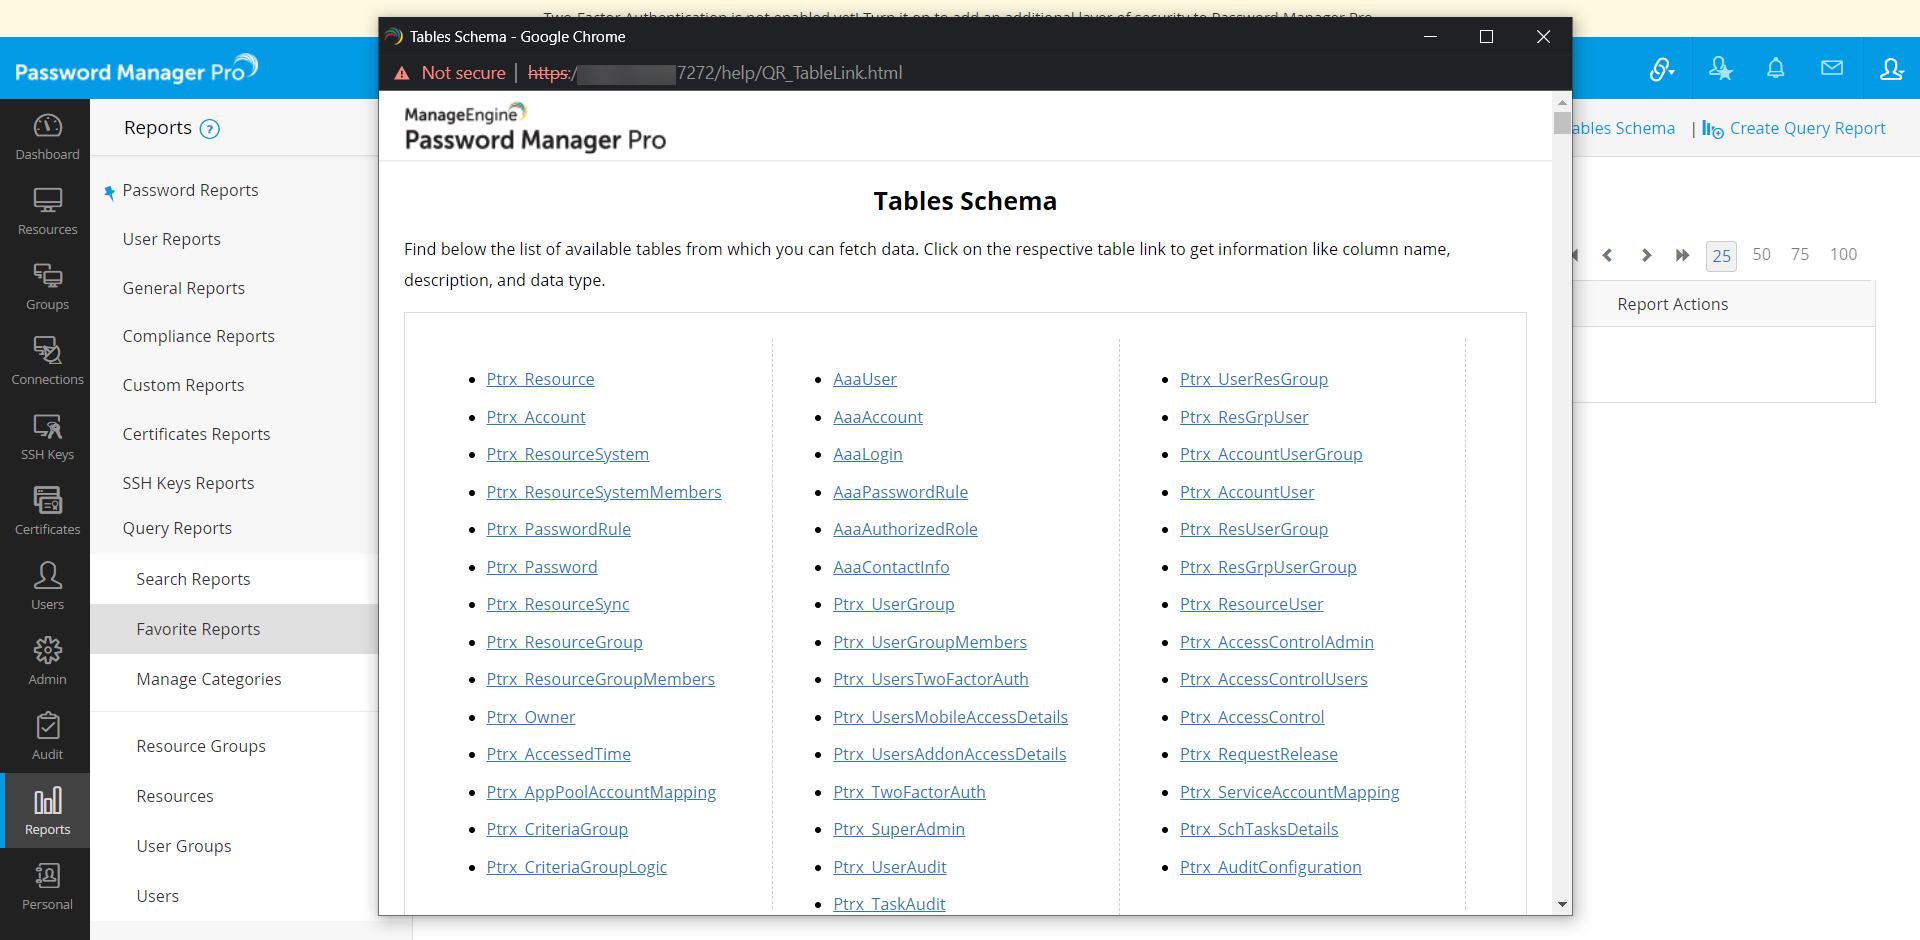
Task: Click the notifications bell icon
Action: [1775, 69]
